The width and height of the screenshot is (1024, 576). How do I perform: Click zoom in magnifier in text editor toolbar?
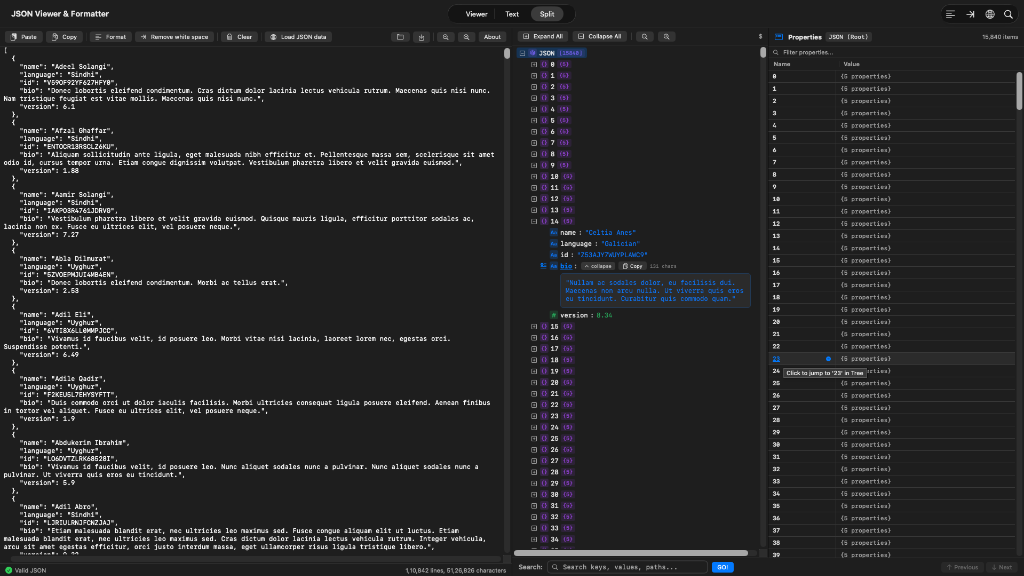click(466, 37)
